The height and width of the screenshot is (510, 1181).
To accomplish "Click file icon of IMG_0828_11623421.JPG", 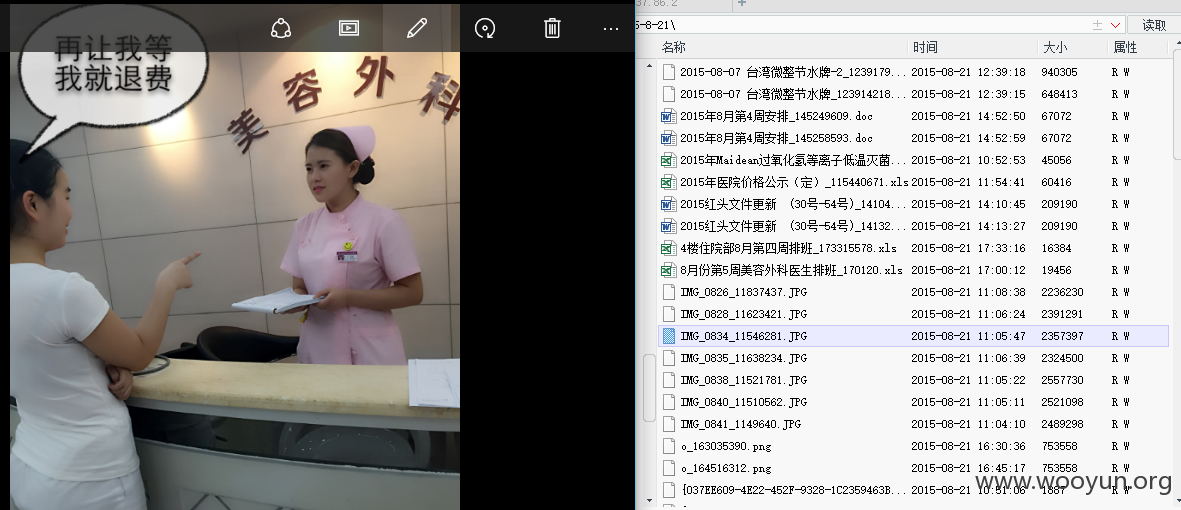I will (x=668, y=313).
